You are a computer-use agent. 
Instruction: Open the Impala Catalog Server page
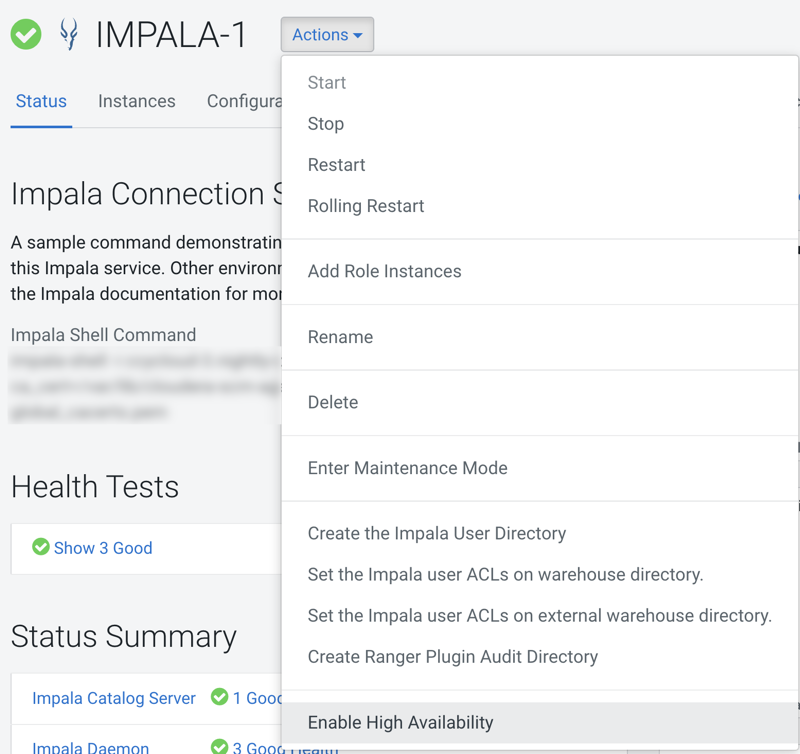(113, 698)
